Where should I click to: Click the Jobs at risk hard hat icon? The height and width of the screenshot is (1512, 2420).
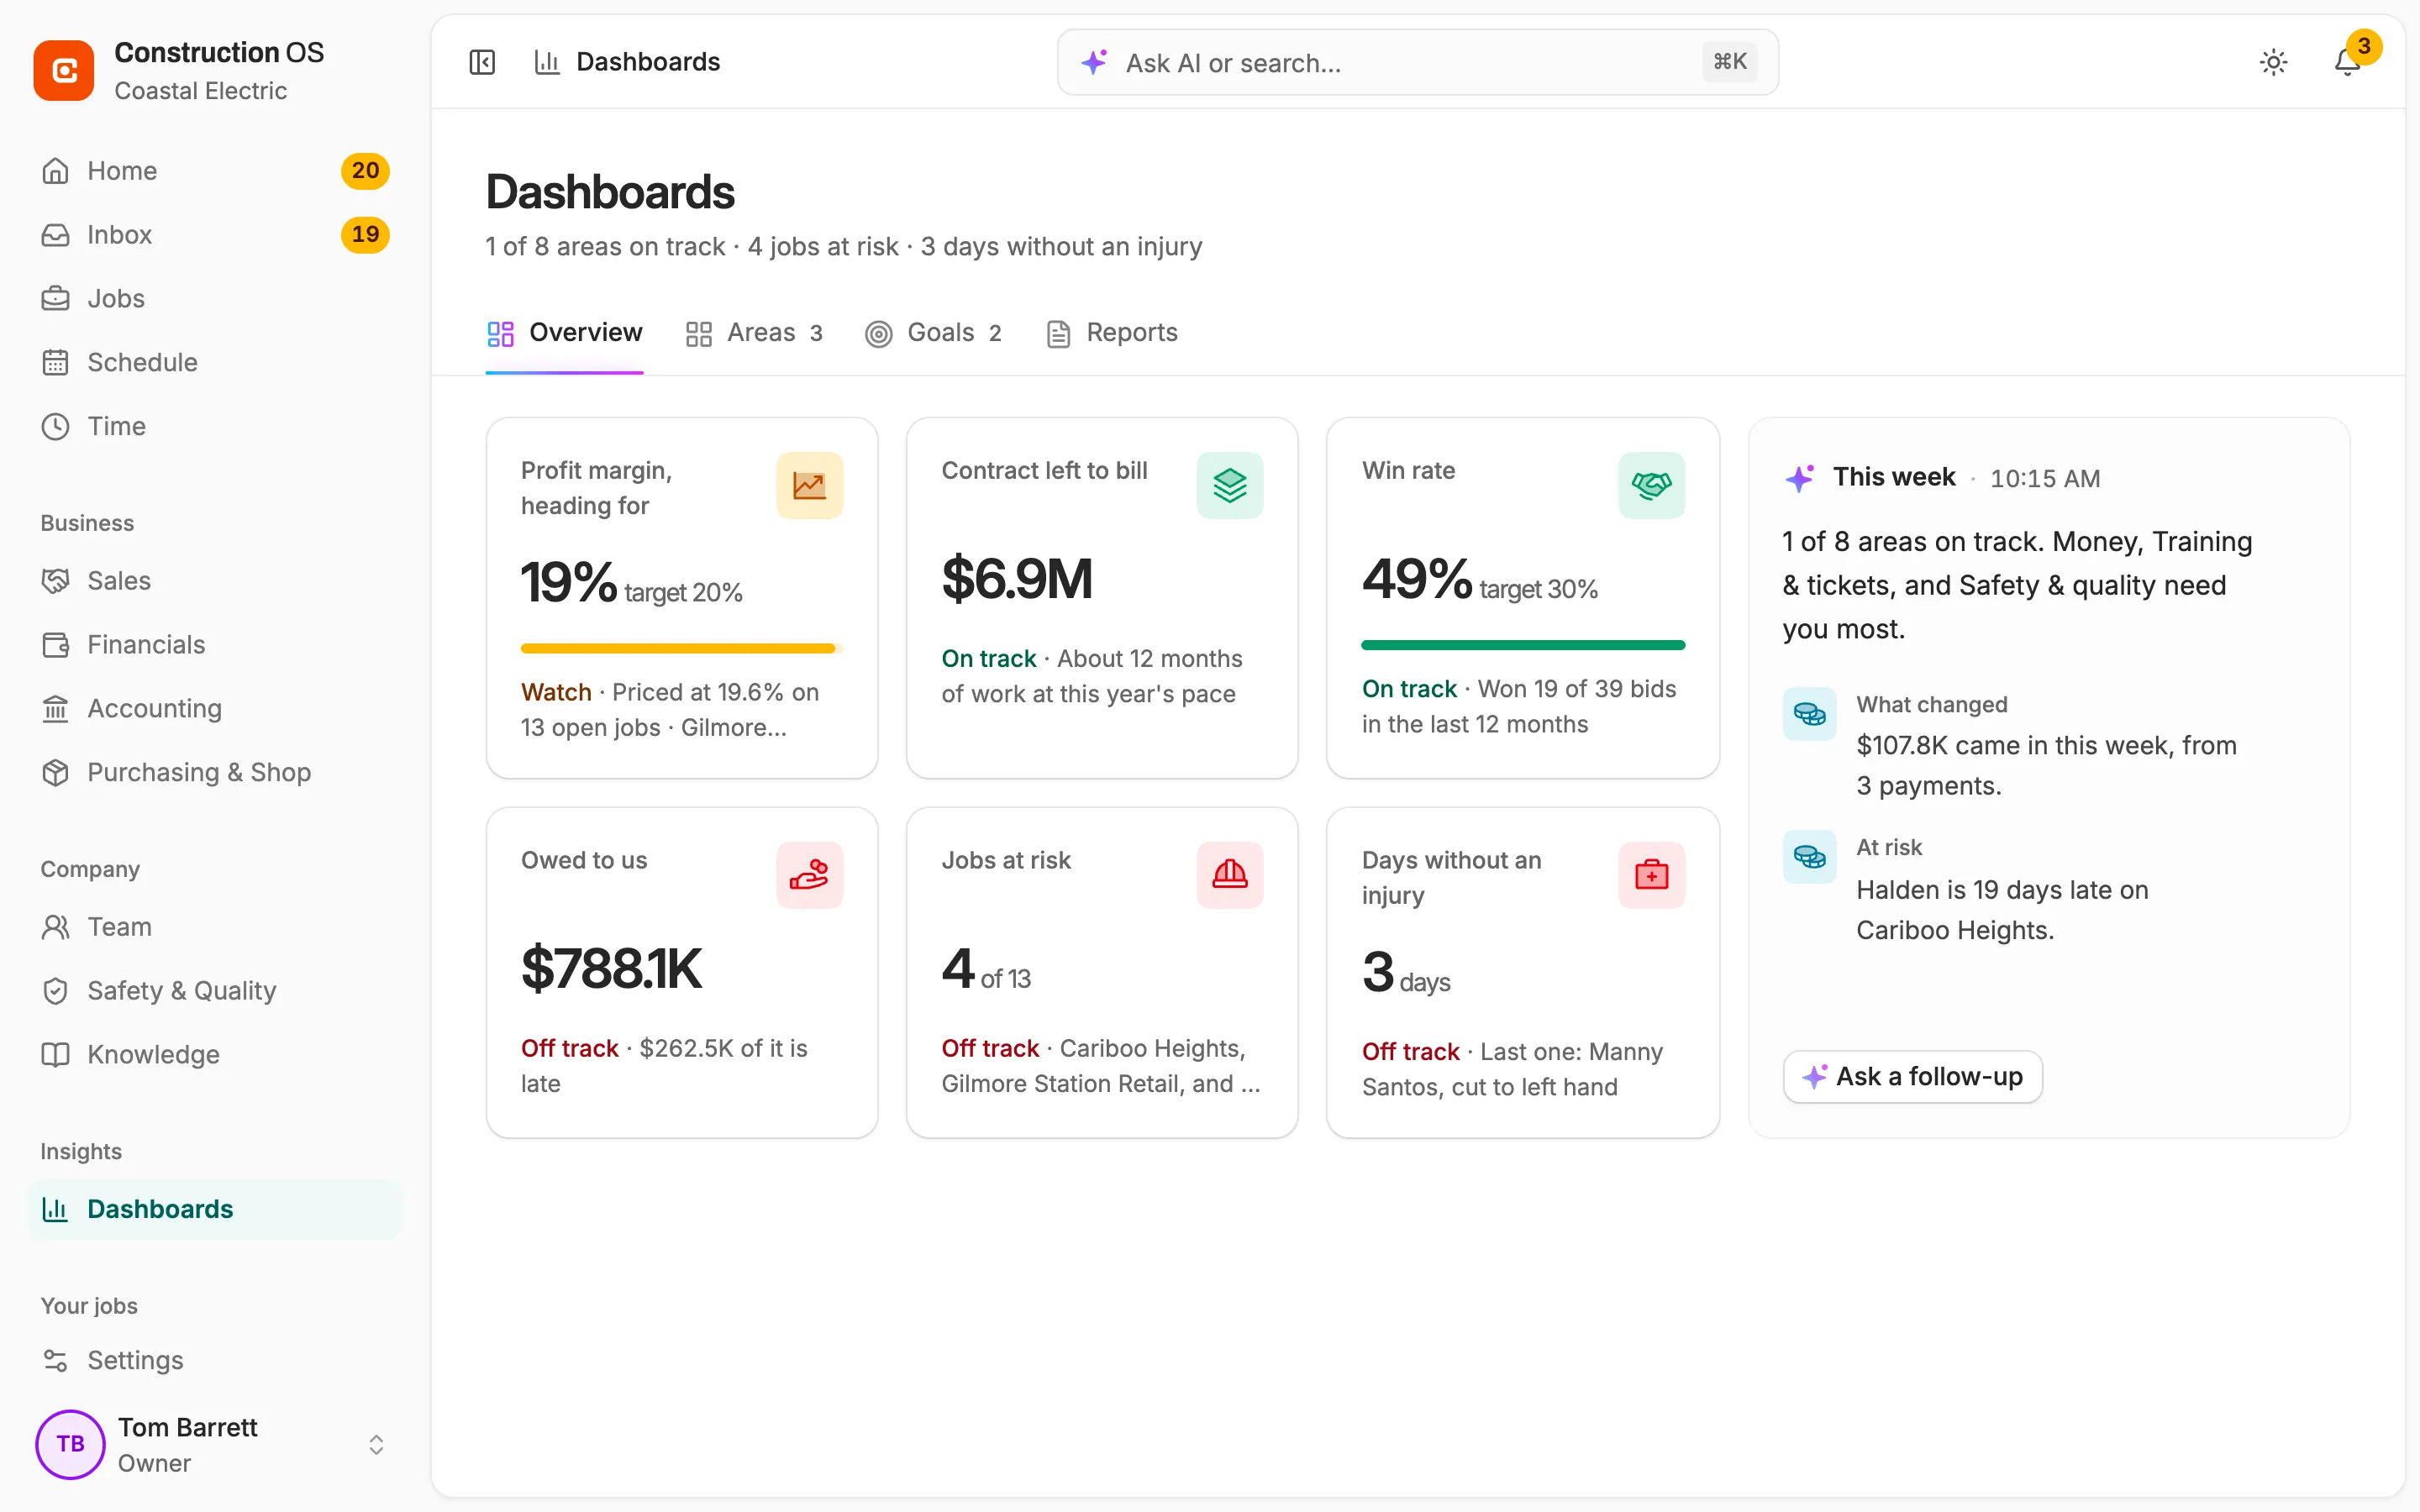1230,876
